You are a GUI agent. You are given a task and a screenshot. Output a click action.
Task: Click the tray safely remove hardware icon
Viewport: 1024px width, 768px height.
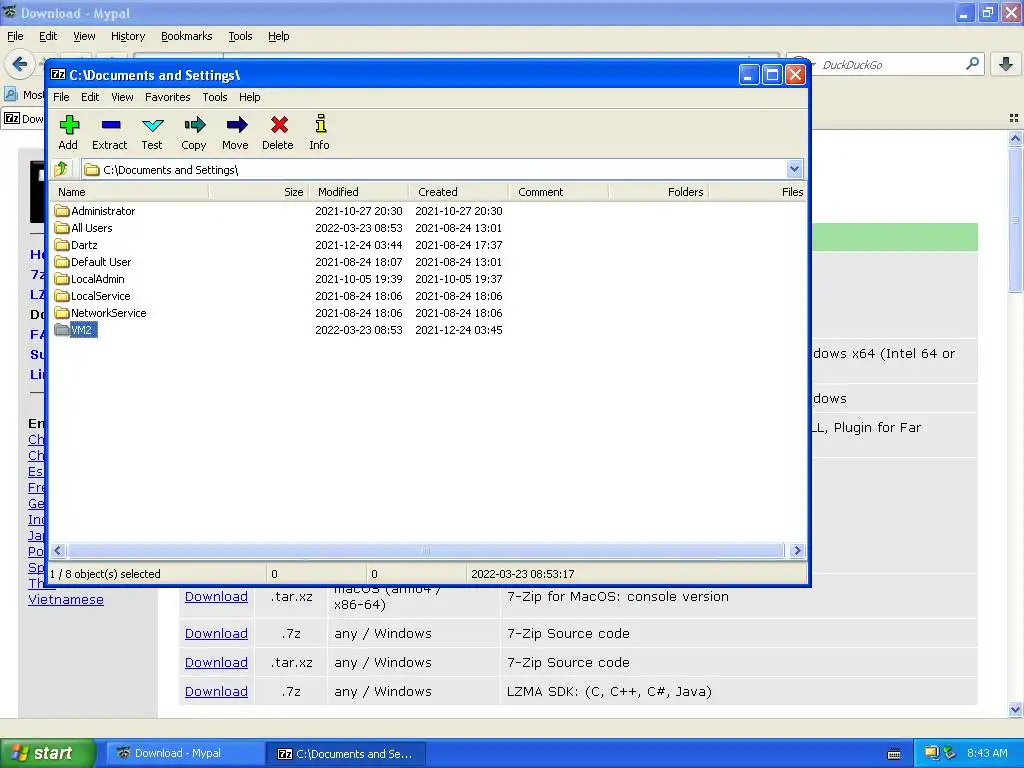(x=949, y=753)
